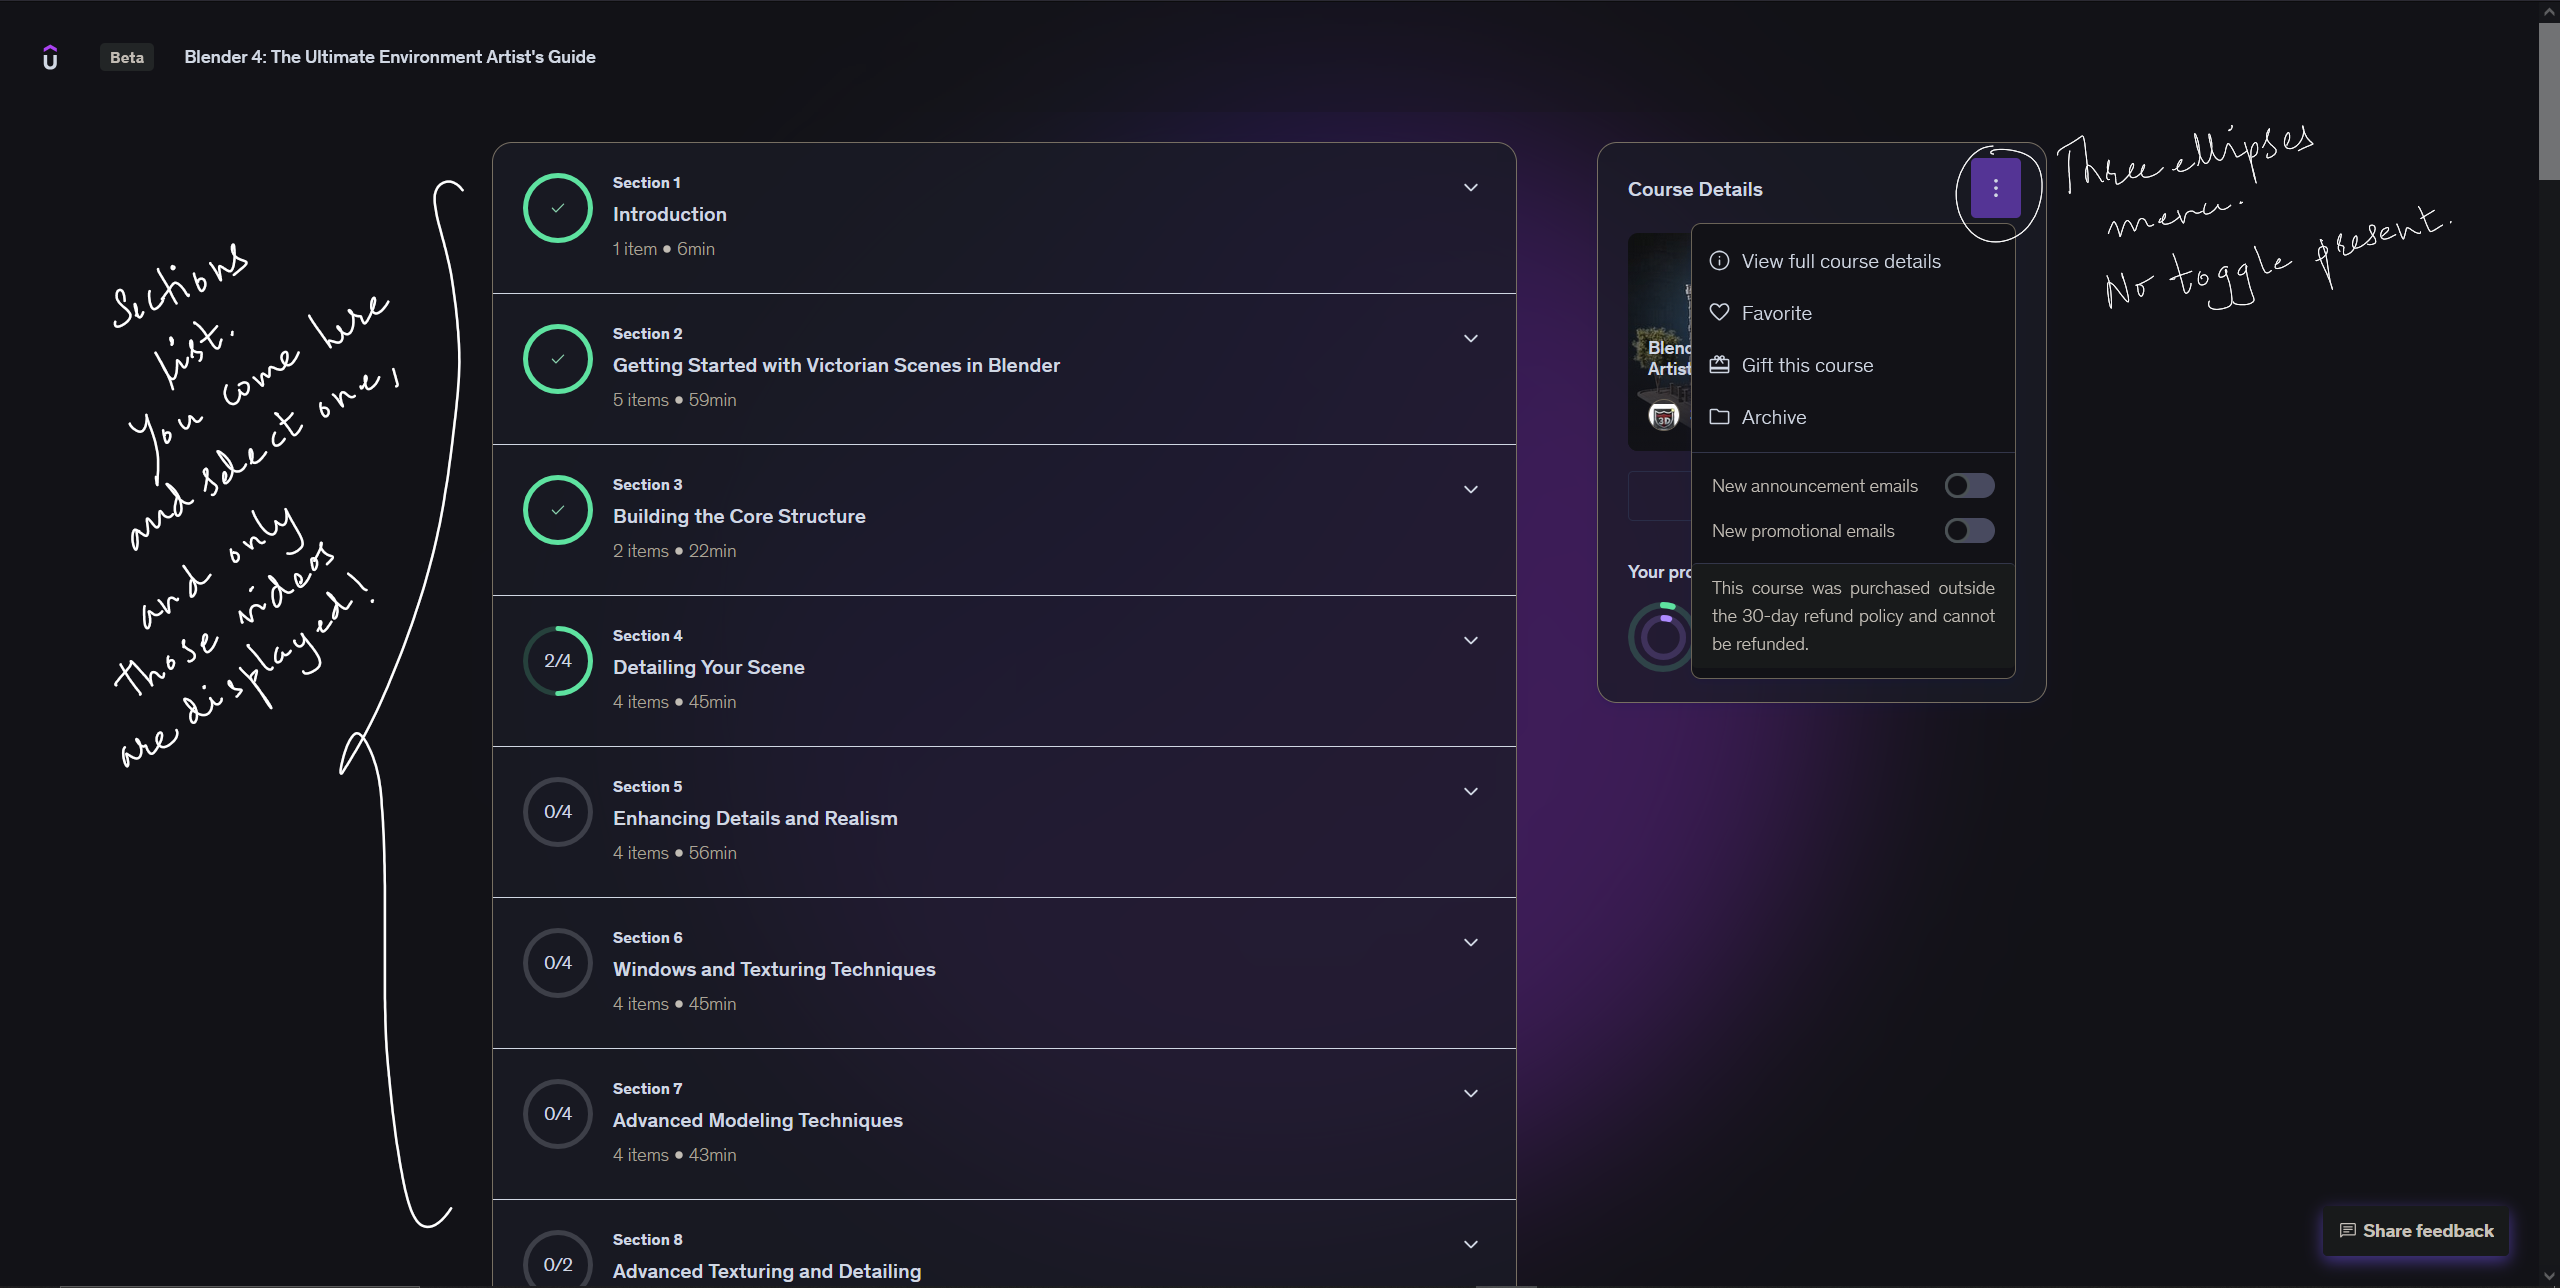Click the three-dot Course Details menu button

click(1995, 188)
